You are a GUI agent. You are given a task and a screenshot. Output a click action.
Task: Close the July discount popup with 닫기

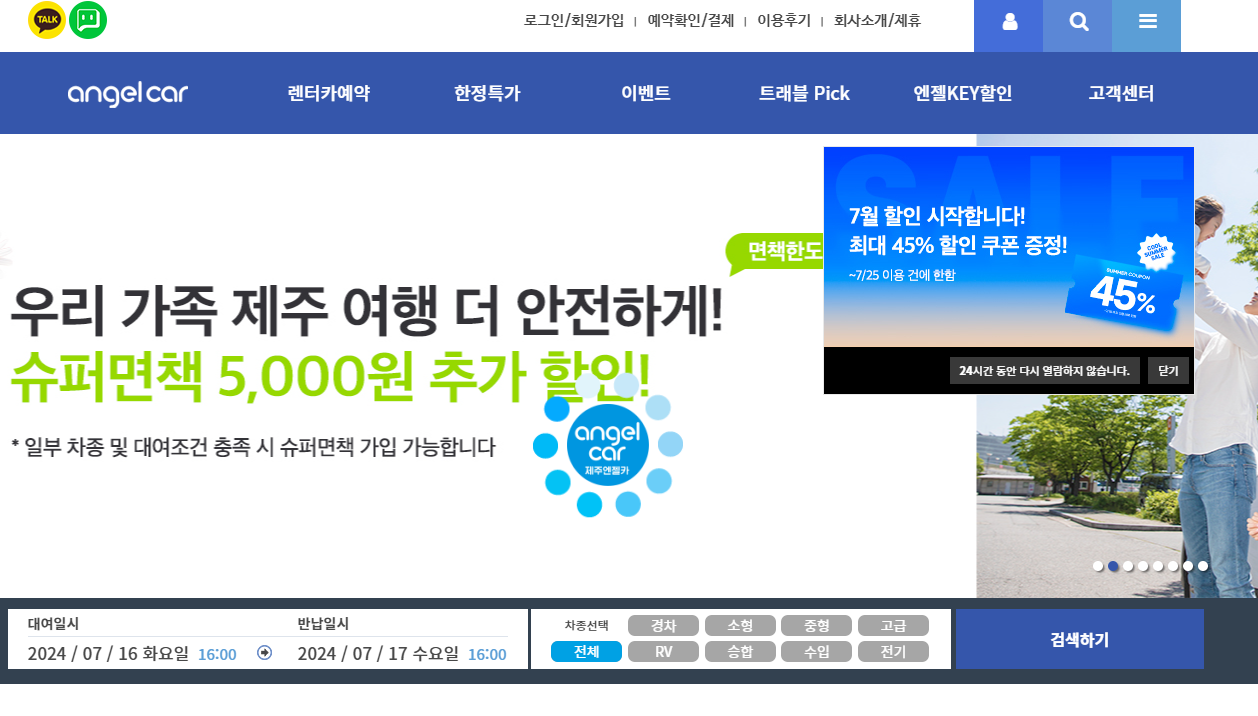coord(1167,370)
